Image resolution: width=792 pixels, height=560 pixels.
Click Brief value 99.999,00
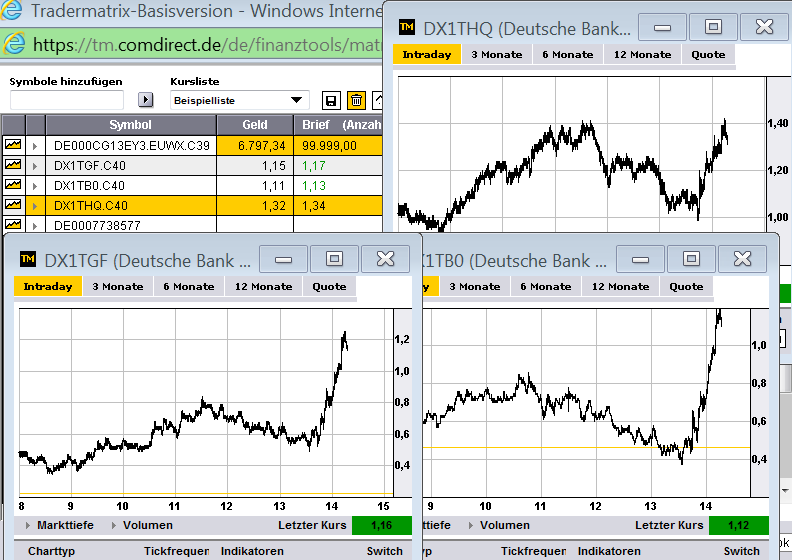[338, 146]
